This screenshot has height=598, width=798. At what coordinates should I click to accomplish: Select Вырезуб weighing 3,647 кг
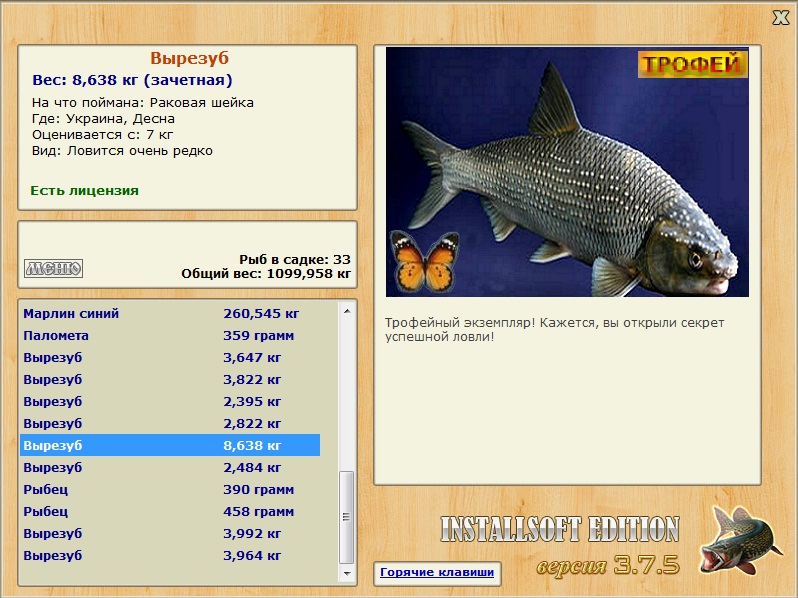(170, 357)
